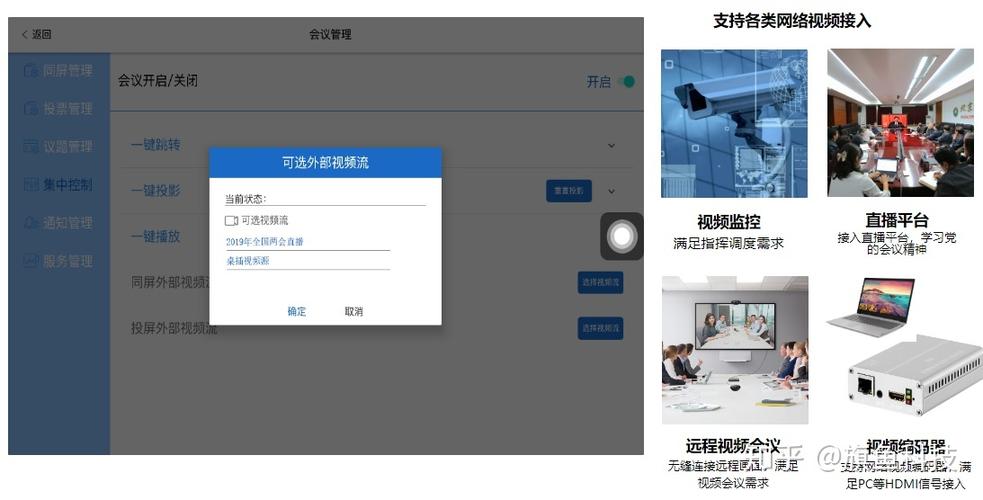Select 集中控制 in the sidebar
Image resolution: width=983 pixels, height=500 pixels.
coord(67,184)
